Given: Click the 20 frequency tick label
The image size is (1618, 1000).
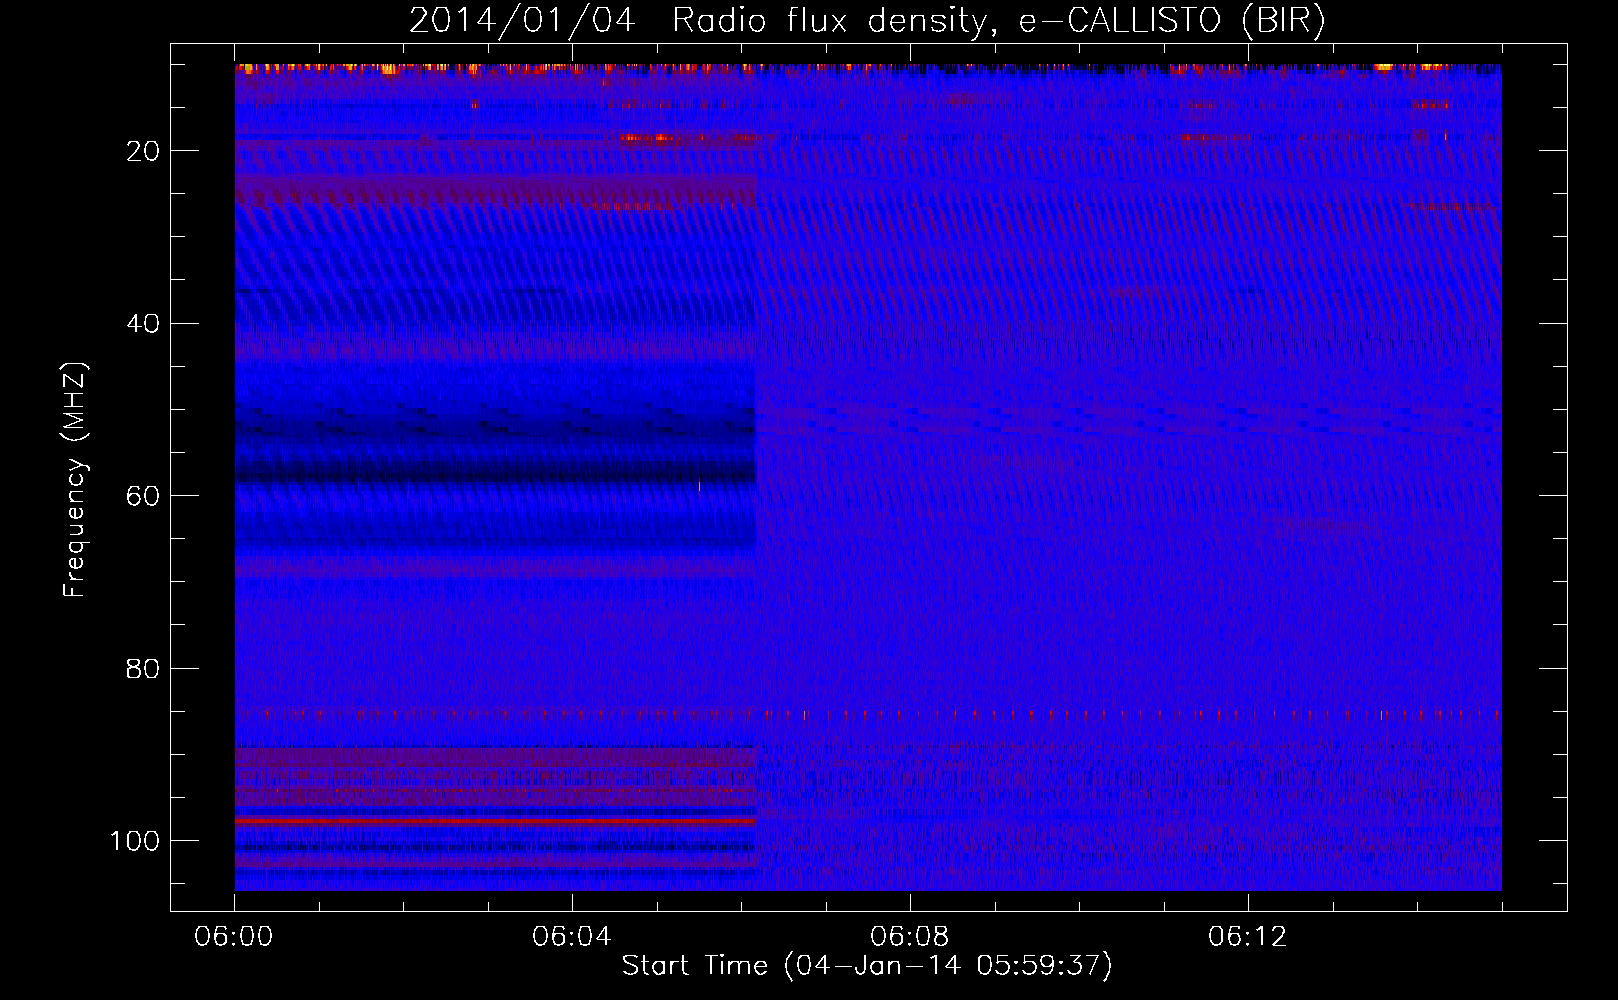Looking at the screenshot, I should [x=143, y=151].
